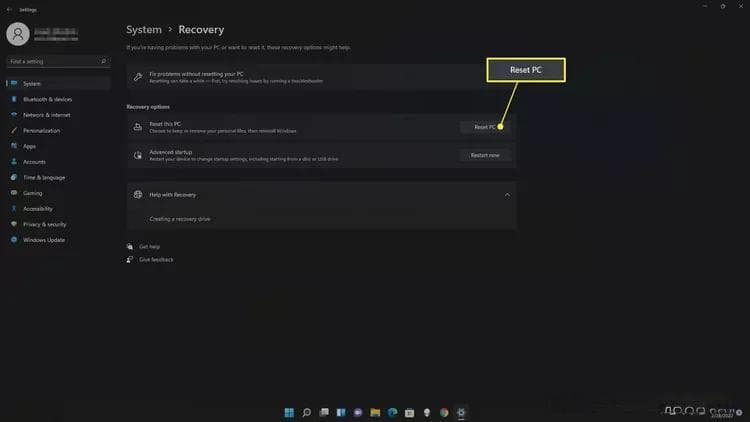Open Creating a recovery drive link
The height and width of the screenshot is (422, 750).
(x=180, y=219)
